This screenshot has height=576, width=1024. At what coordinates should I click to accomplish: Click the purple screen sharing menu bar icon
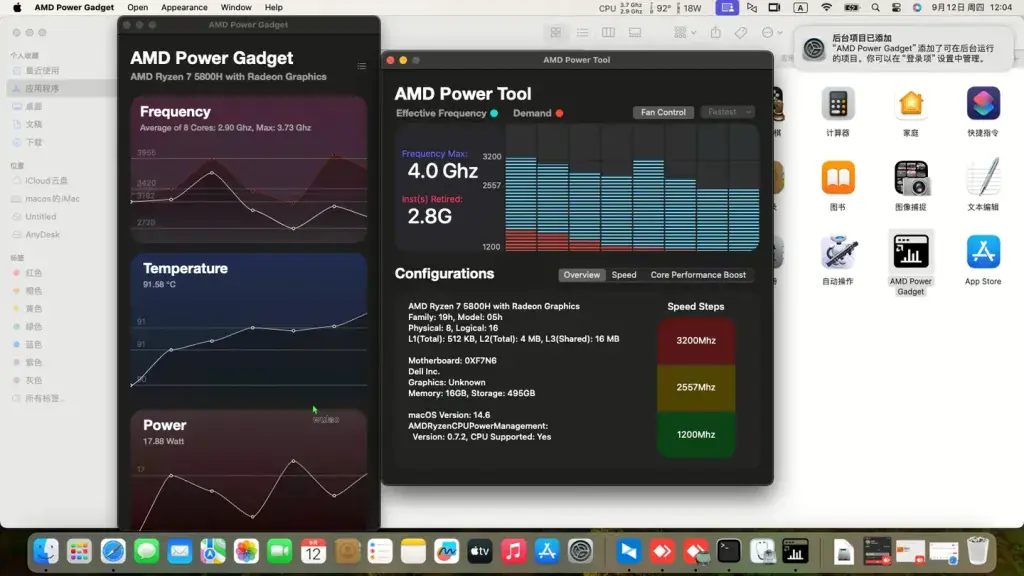pos(727,8)
